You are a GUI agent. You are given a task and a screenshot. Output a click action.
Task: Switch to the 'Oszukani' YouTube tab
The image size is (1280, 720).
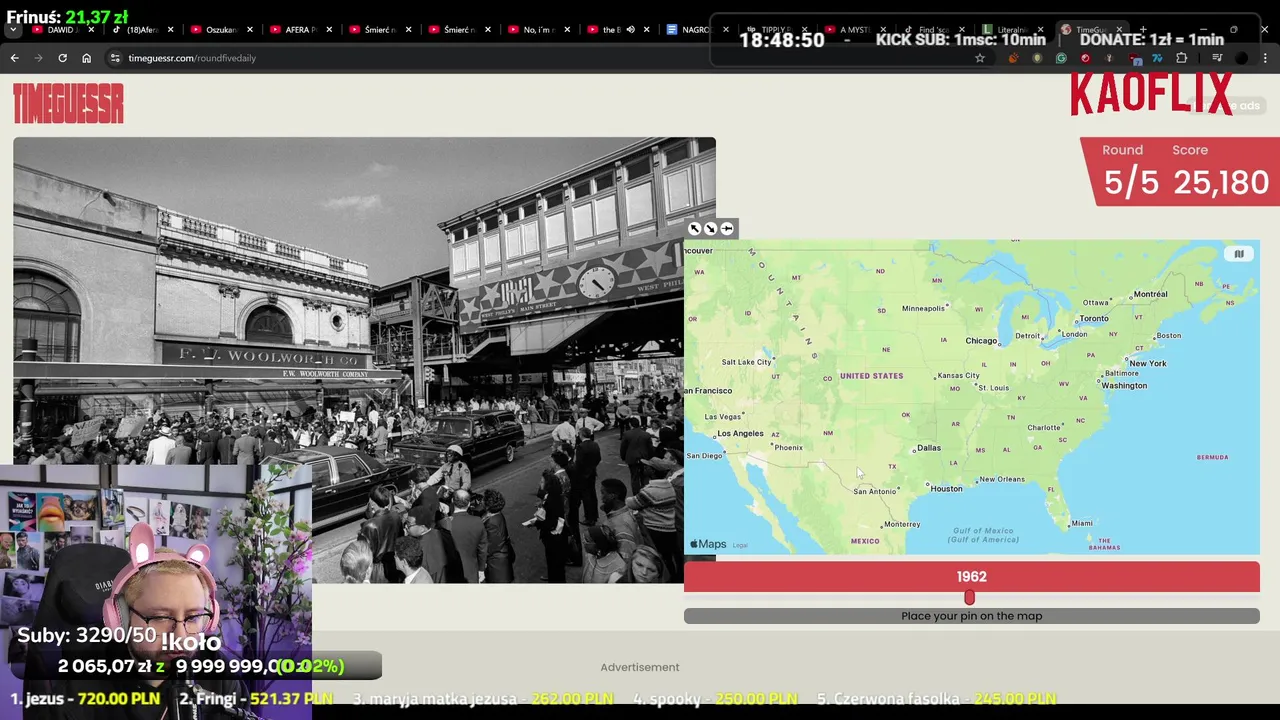(217, 30)
